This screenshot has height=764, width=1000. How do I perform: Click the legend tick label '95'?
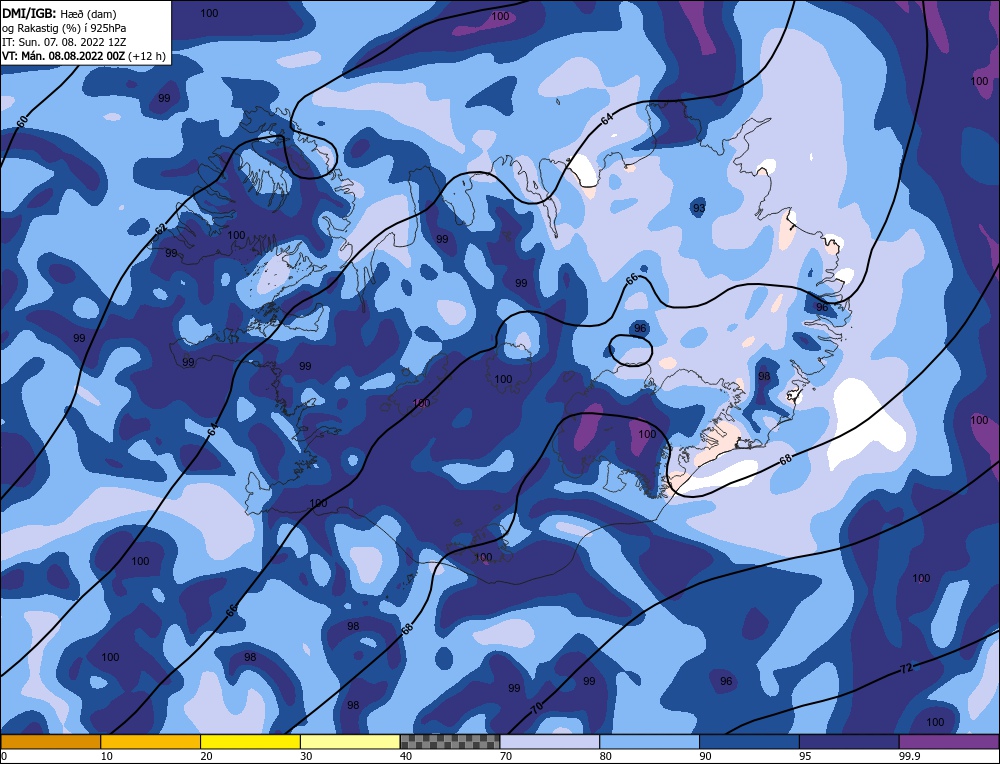pyautogui.click(x=805, y=756)
